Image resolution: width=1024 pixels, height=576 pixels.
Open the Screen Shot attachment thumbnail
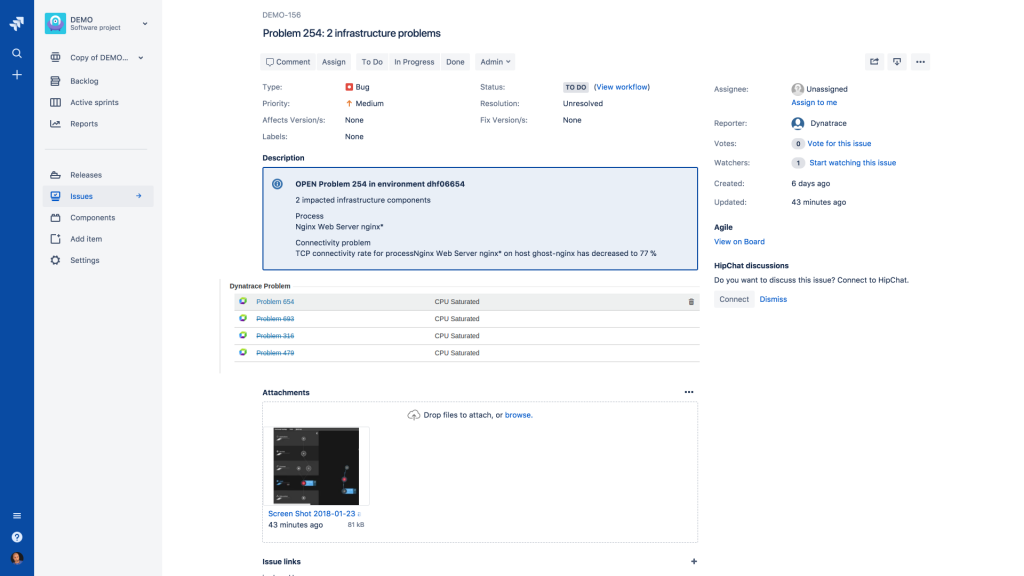(x=317, y=466)
